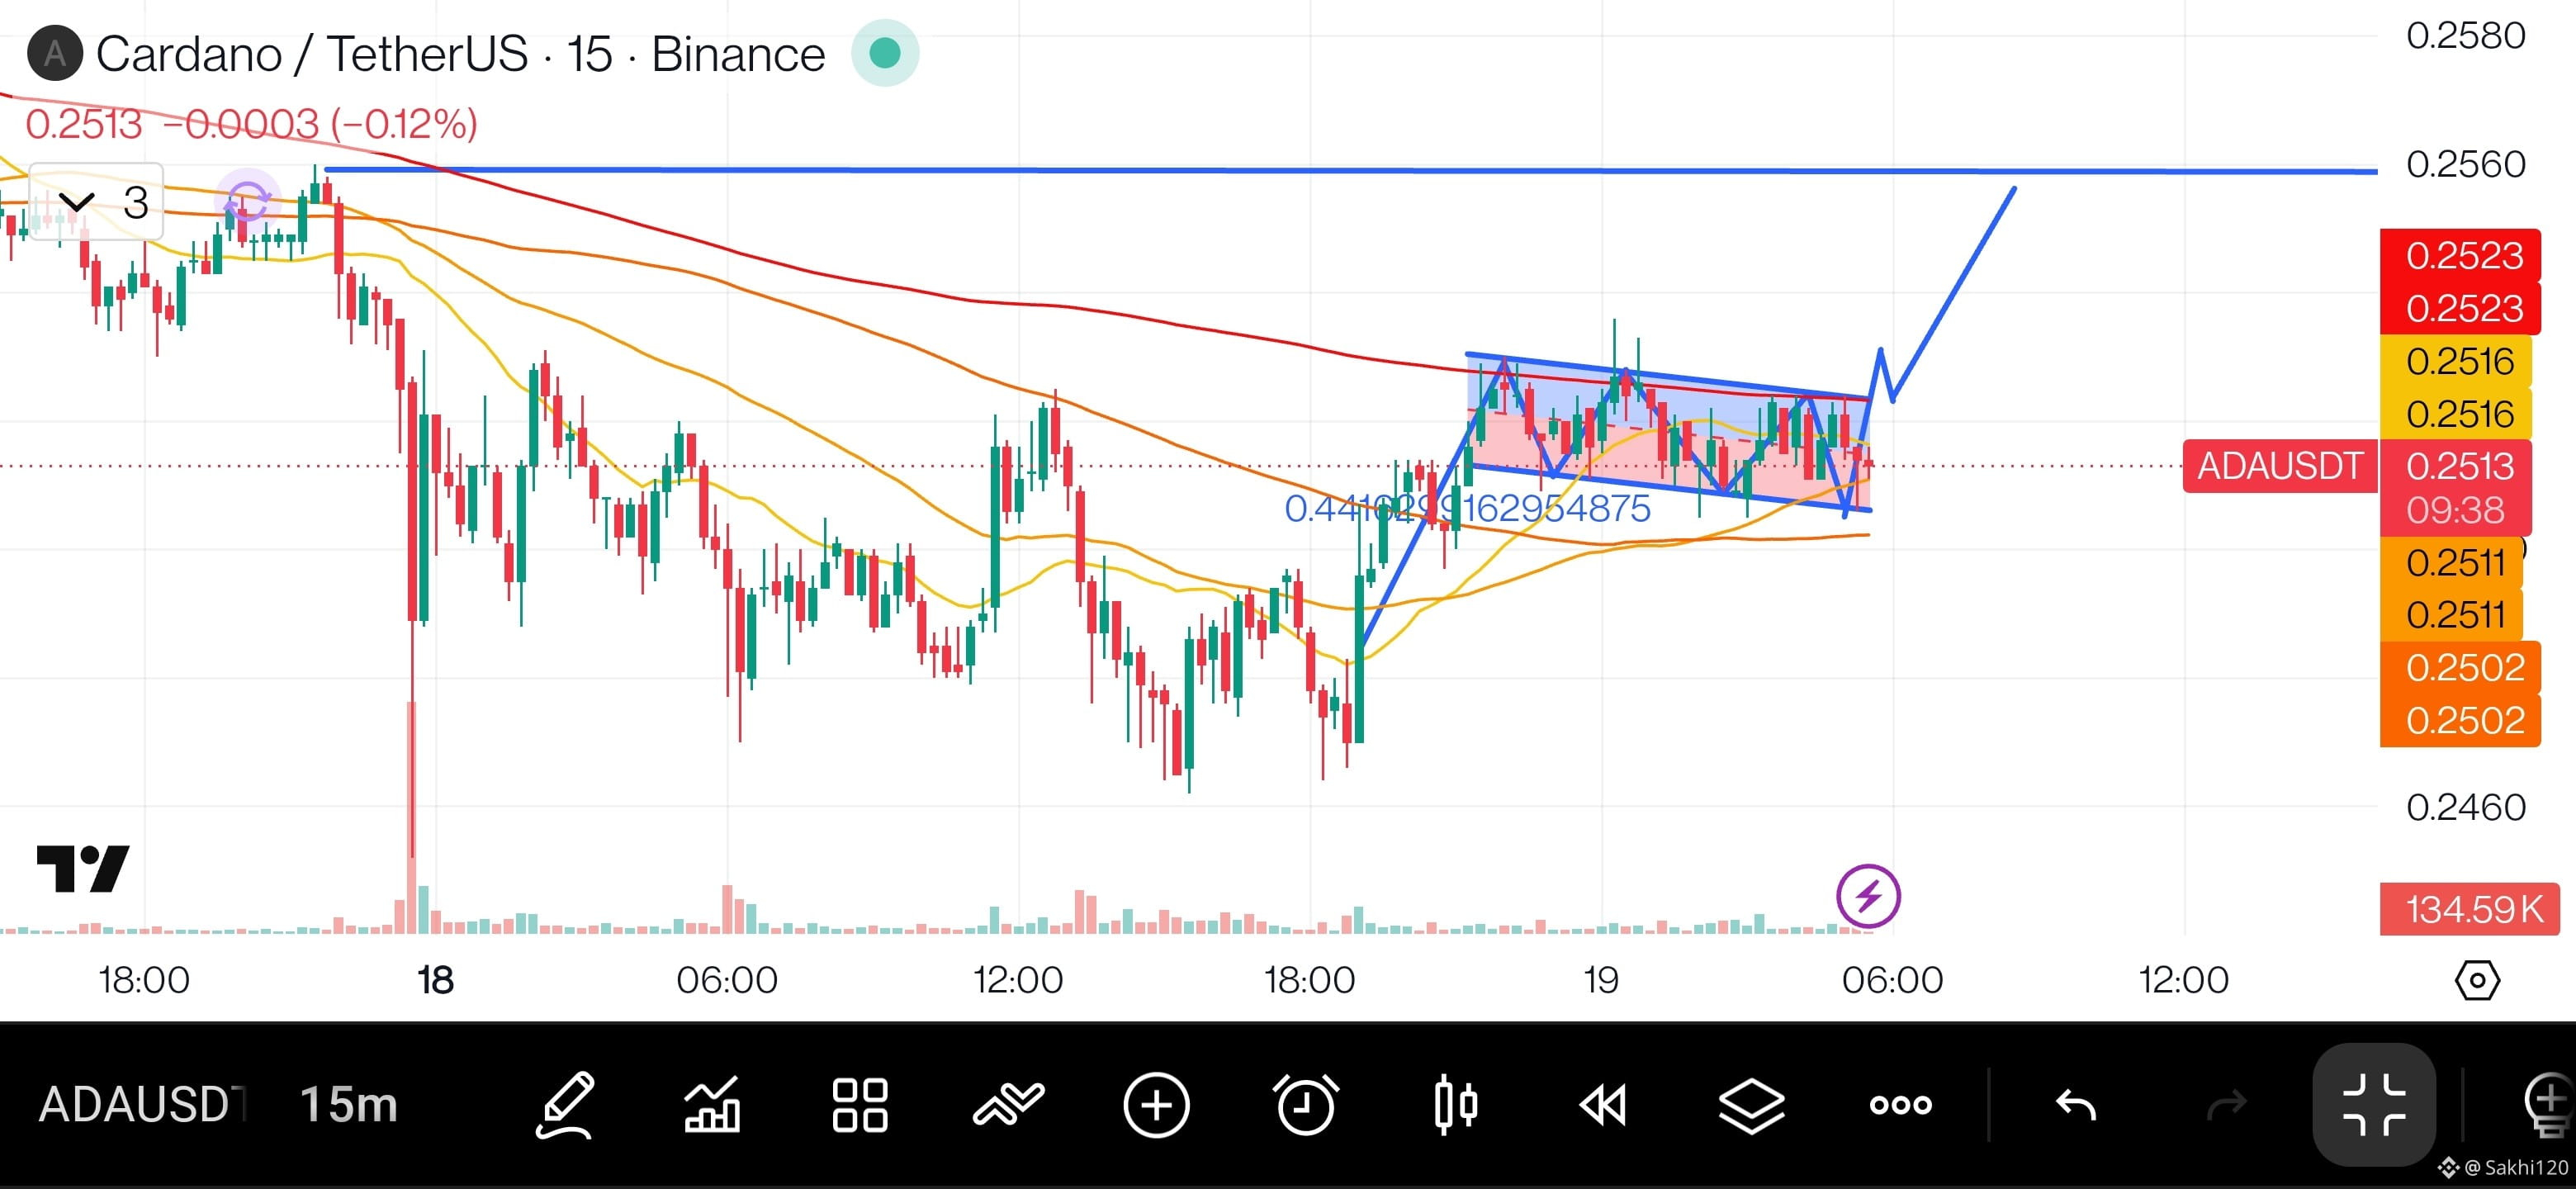This screenshot has height=1189, width=2576.
Task: Tap the 0.2580 price axis label
Action: [x=2466, y=36]
